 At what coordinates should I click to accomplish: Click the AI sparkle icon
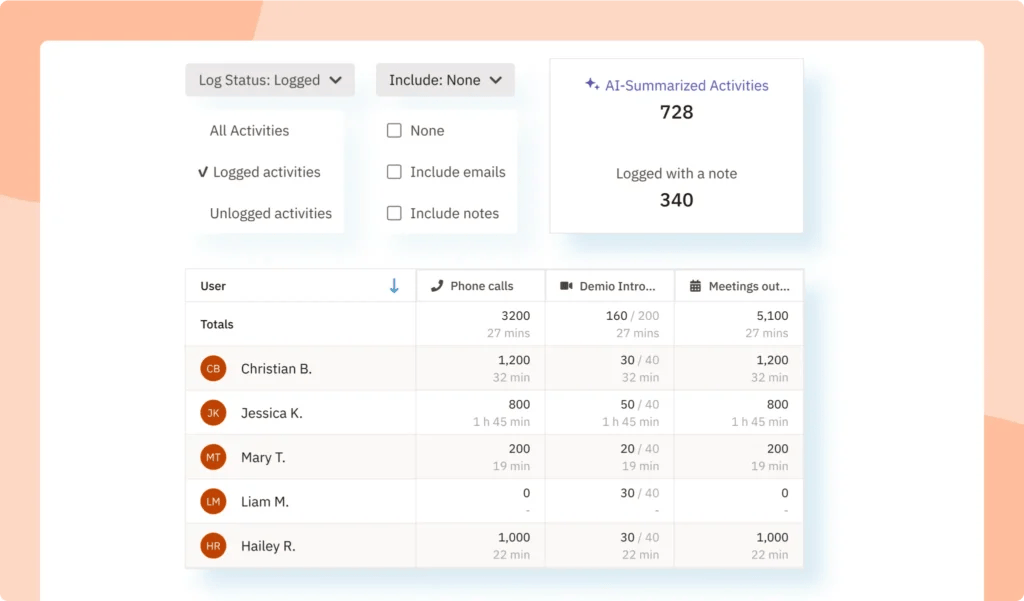(592, 84)
